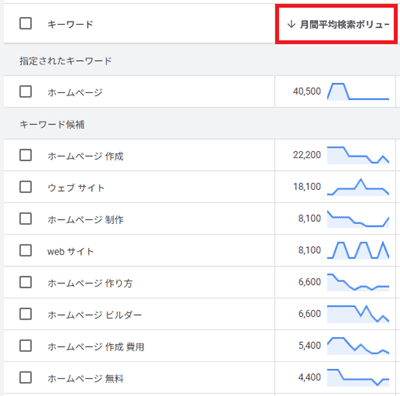
Task: Open trend sparkline for ウェブ サイト row
Action: [358, 187]
